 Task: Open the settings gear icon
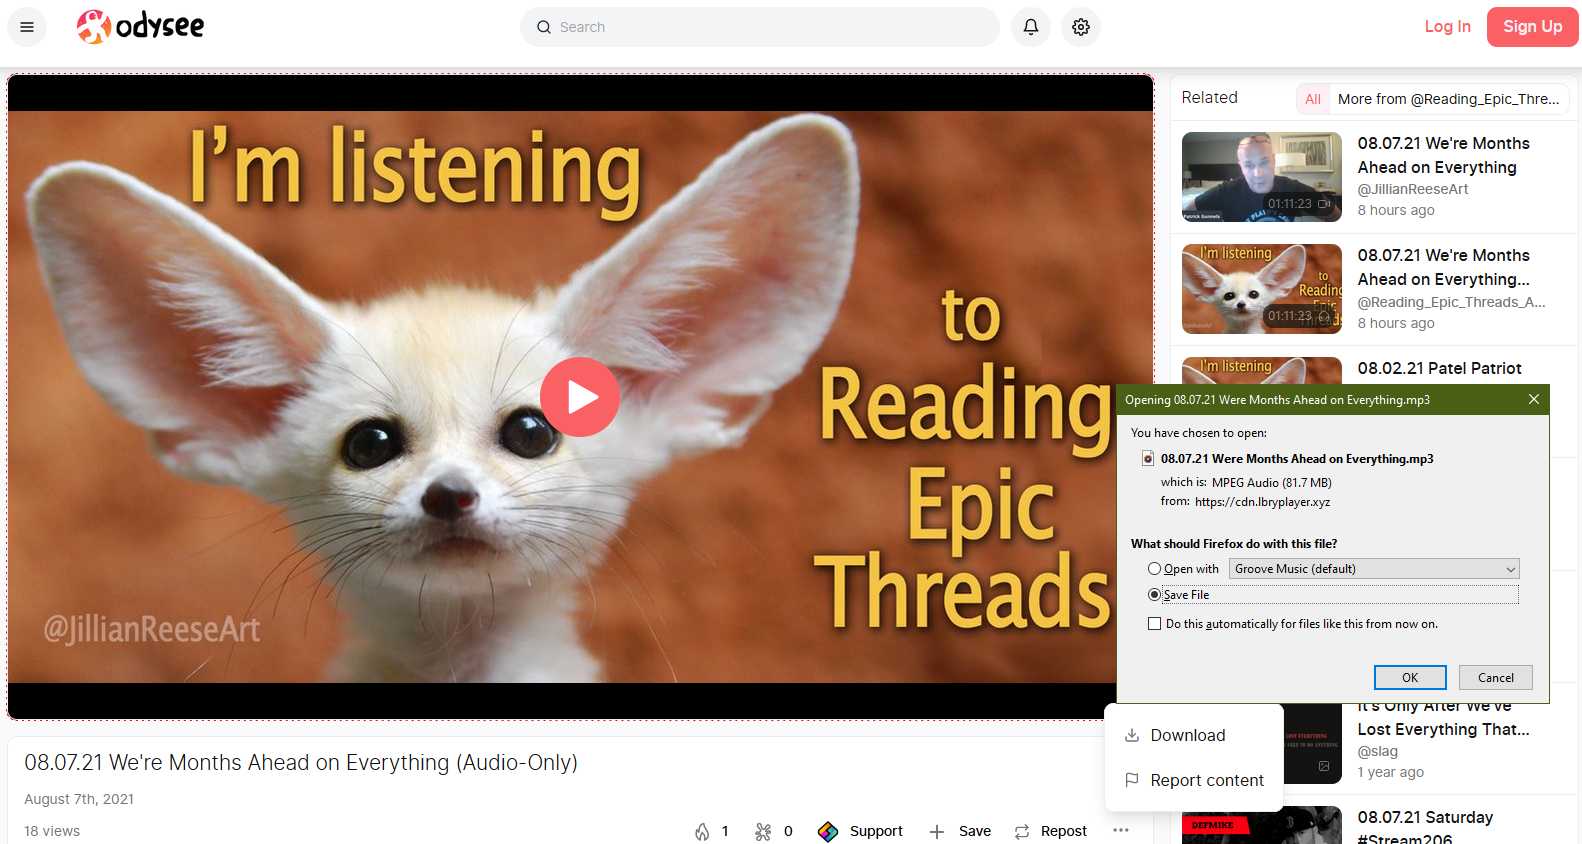[x=1081, y=27]
